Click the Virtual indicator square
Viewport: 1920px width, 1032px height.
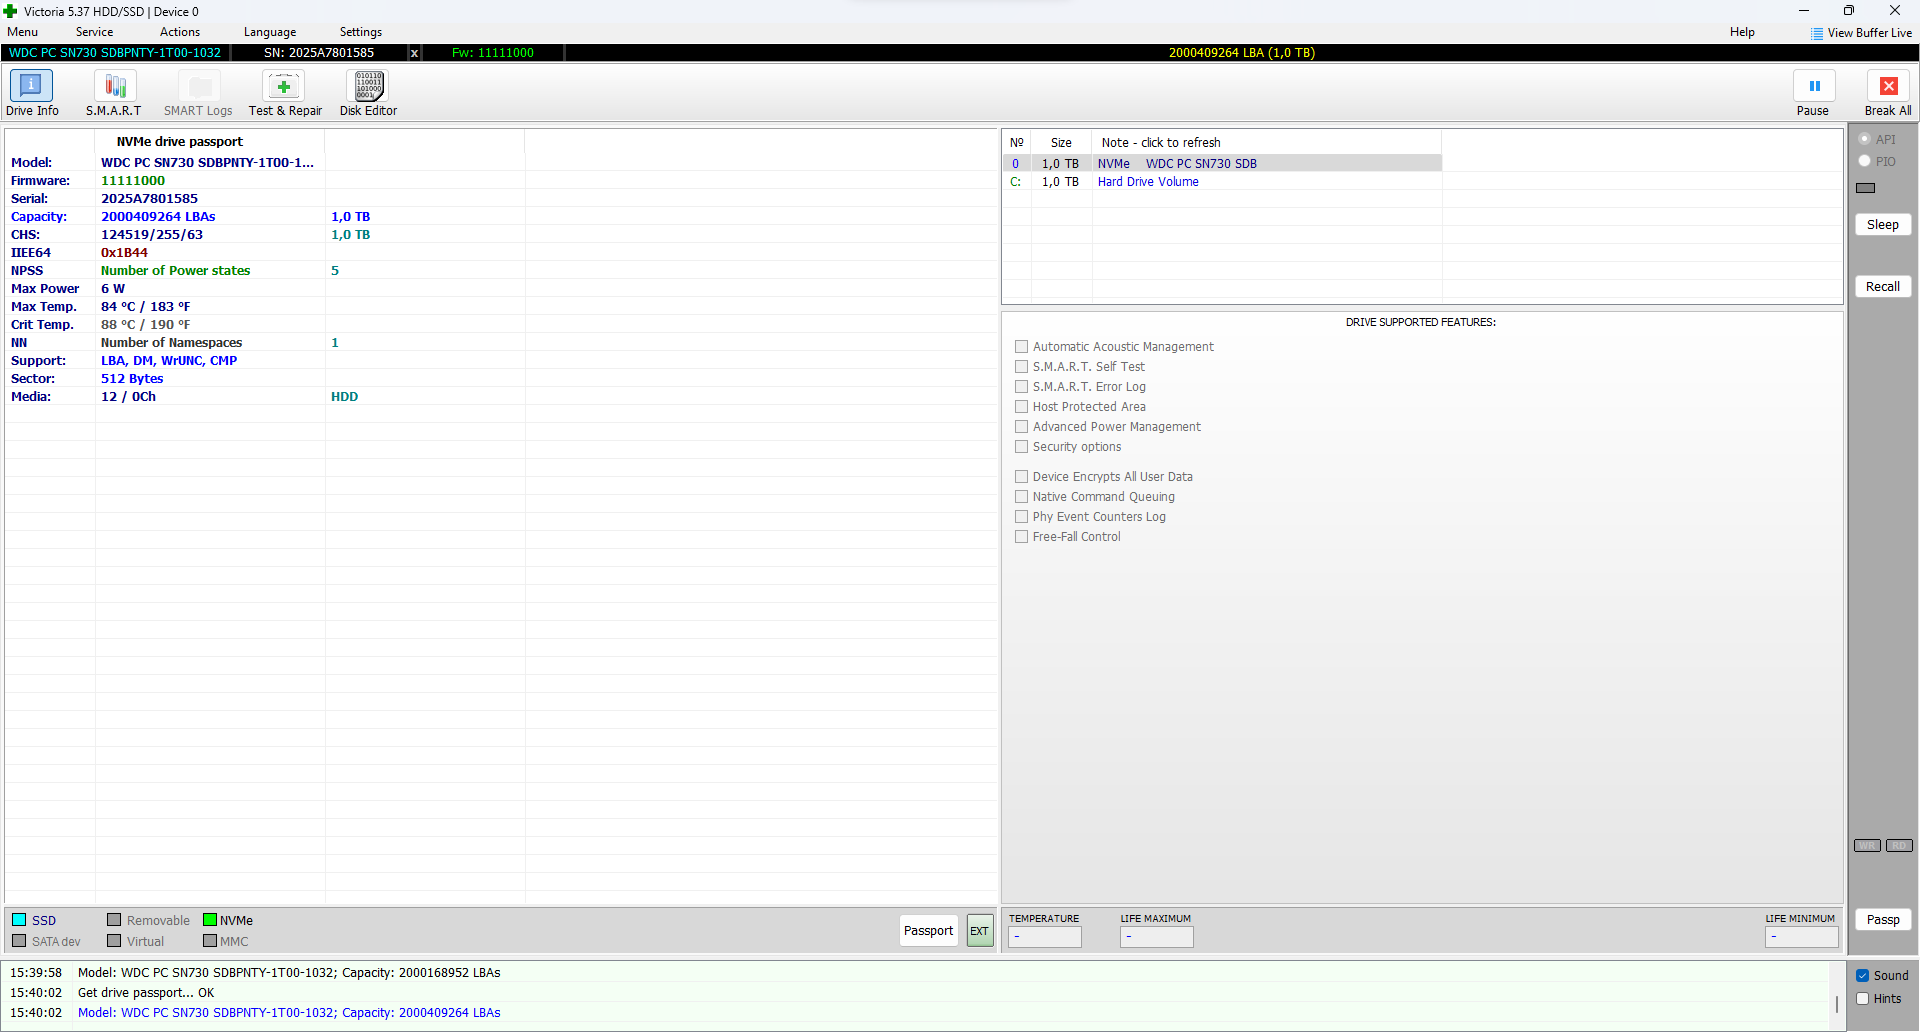[x=114, y=941]
